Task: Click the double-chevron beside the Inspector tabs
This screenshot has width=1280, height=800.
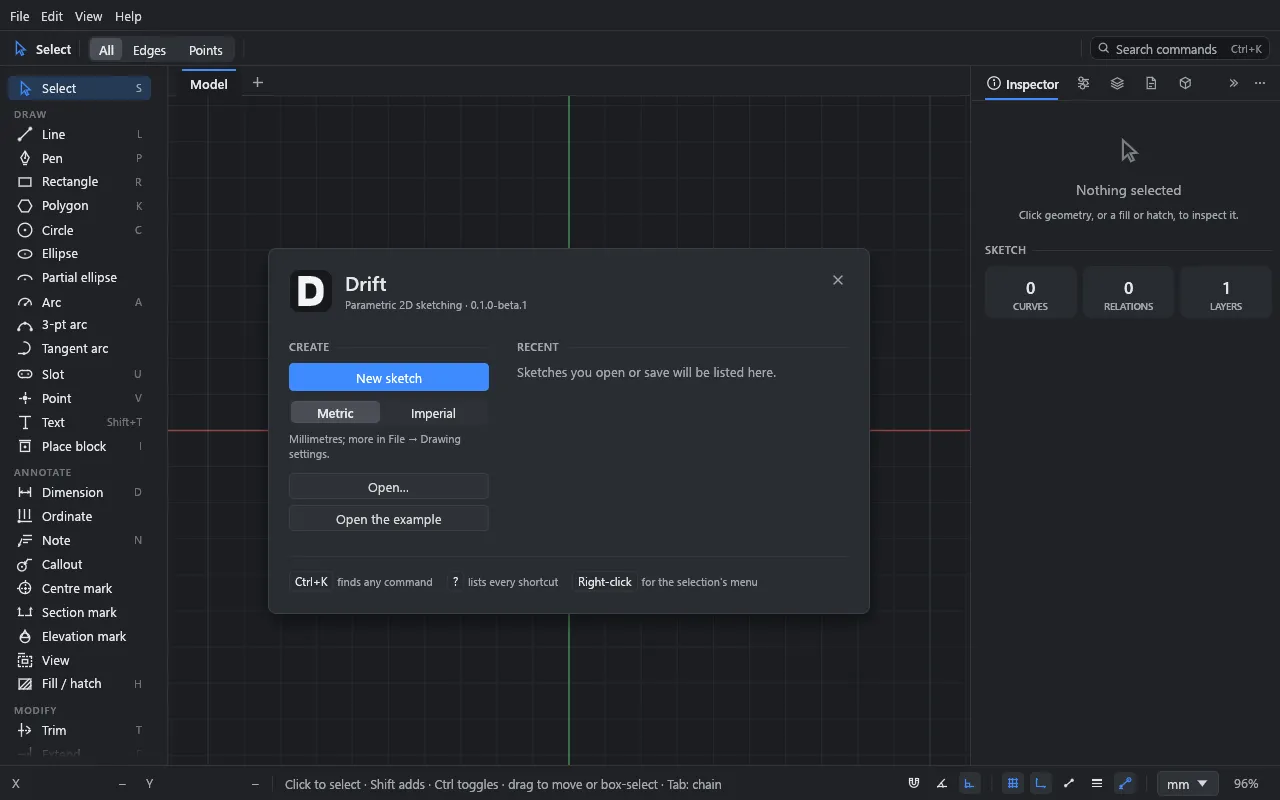Action: [1233, 84]
